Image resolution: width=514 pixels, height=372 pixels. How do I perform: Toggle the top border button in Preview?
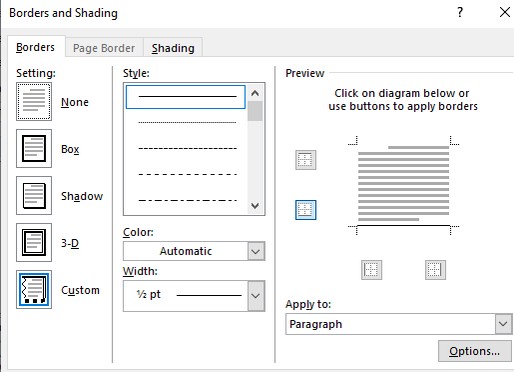coord(306,160)
